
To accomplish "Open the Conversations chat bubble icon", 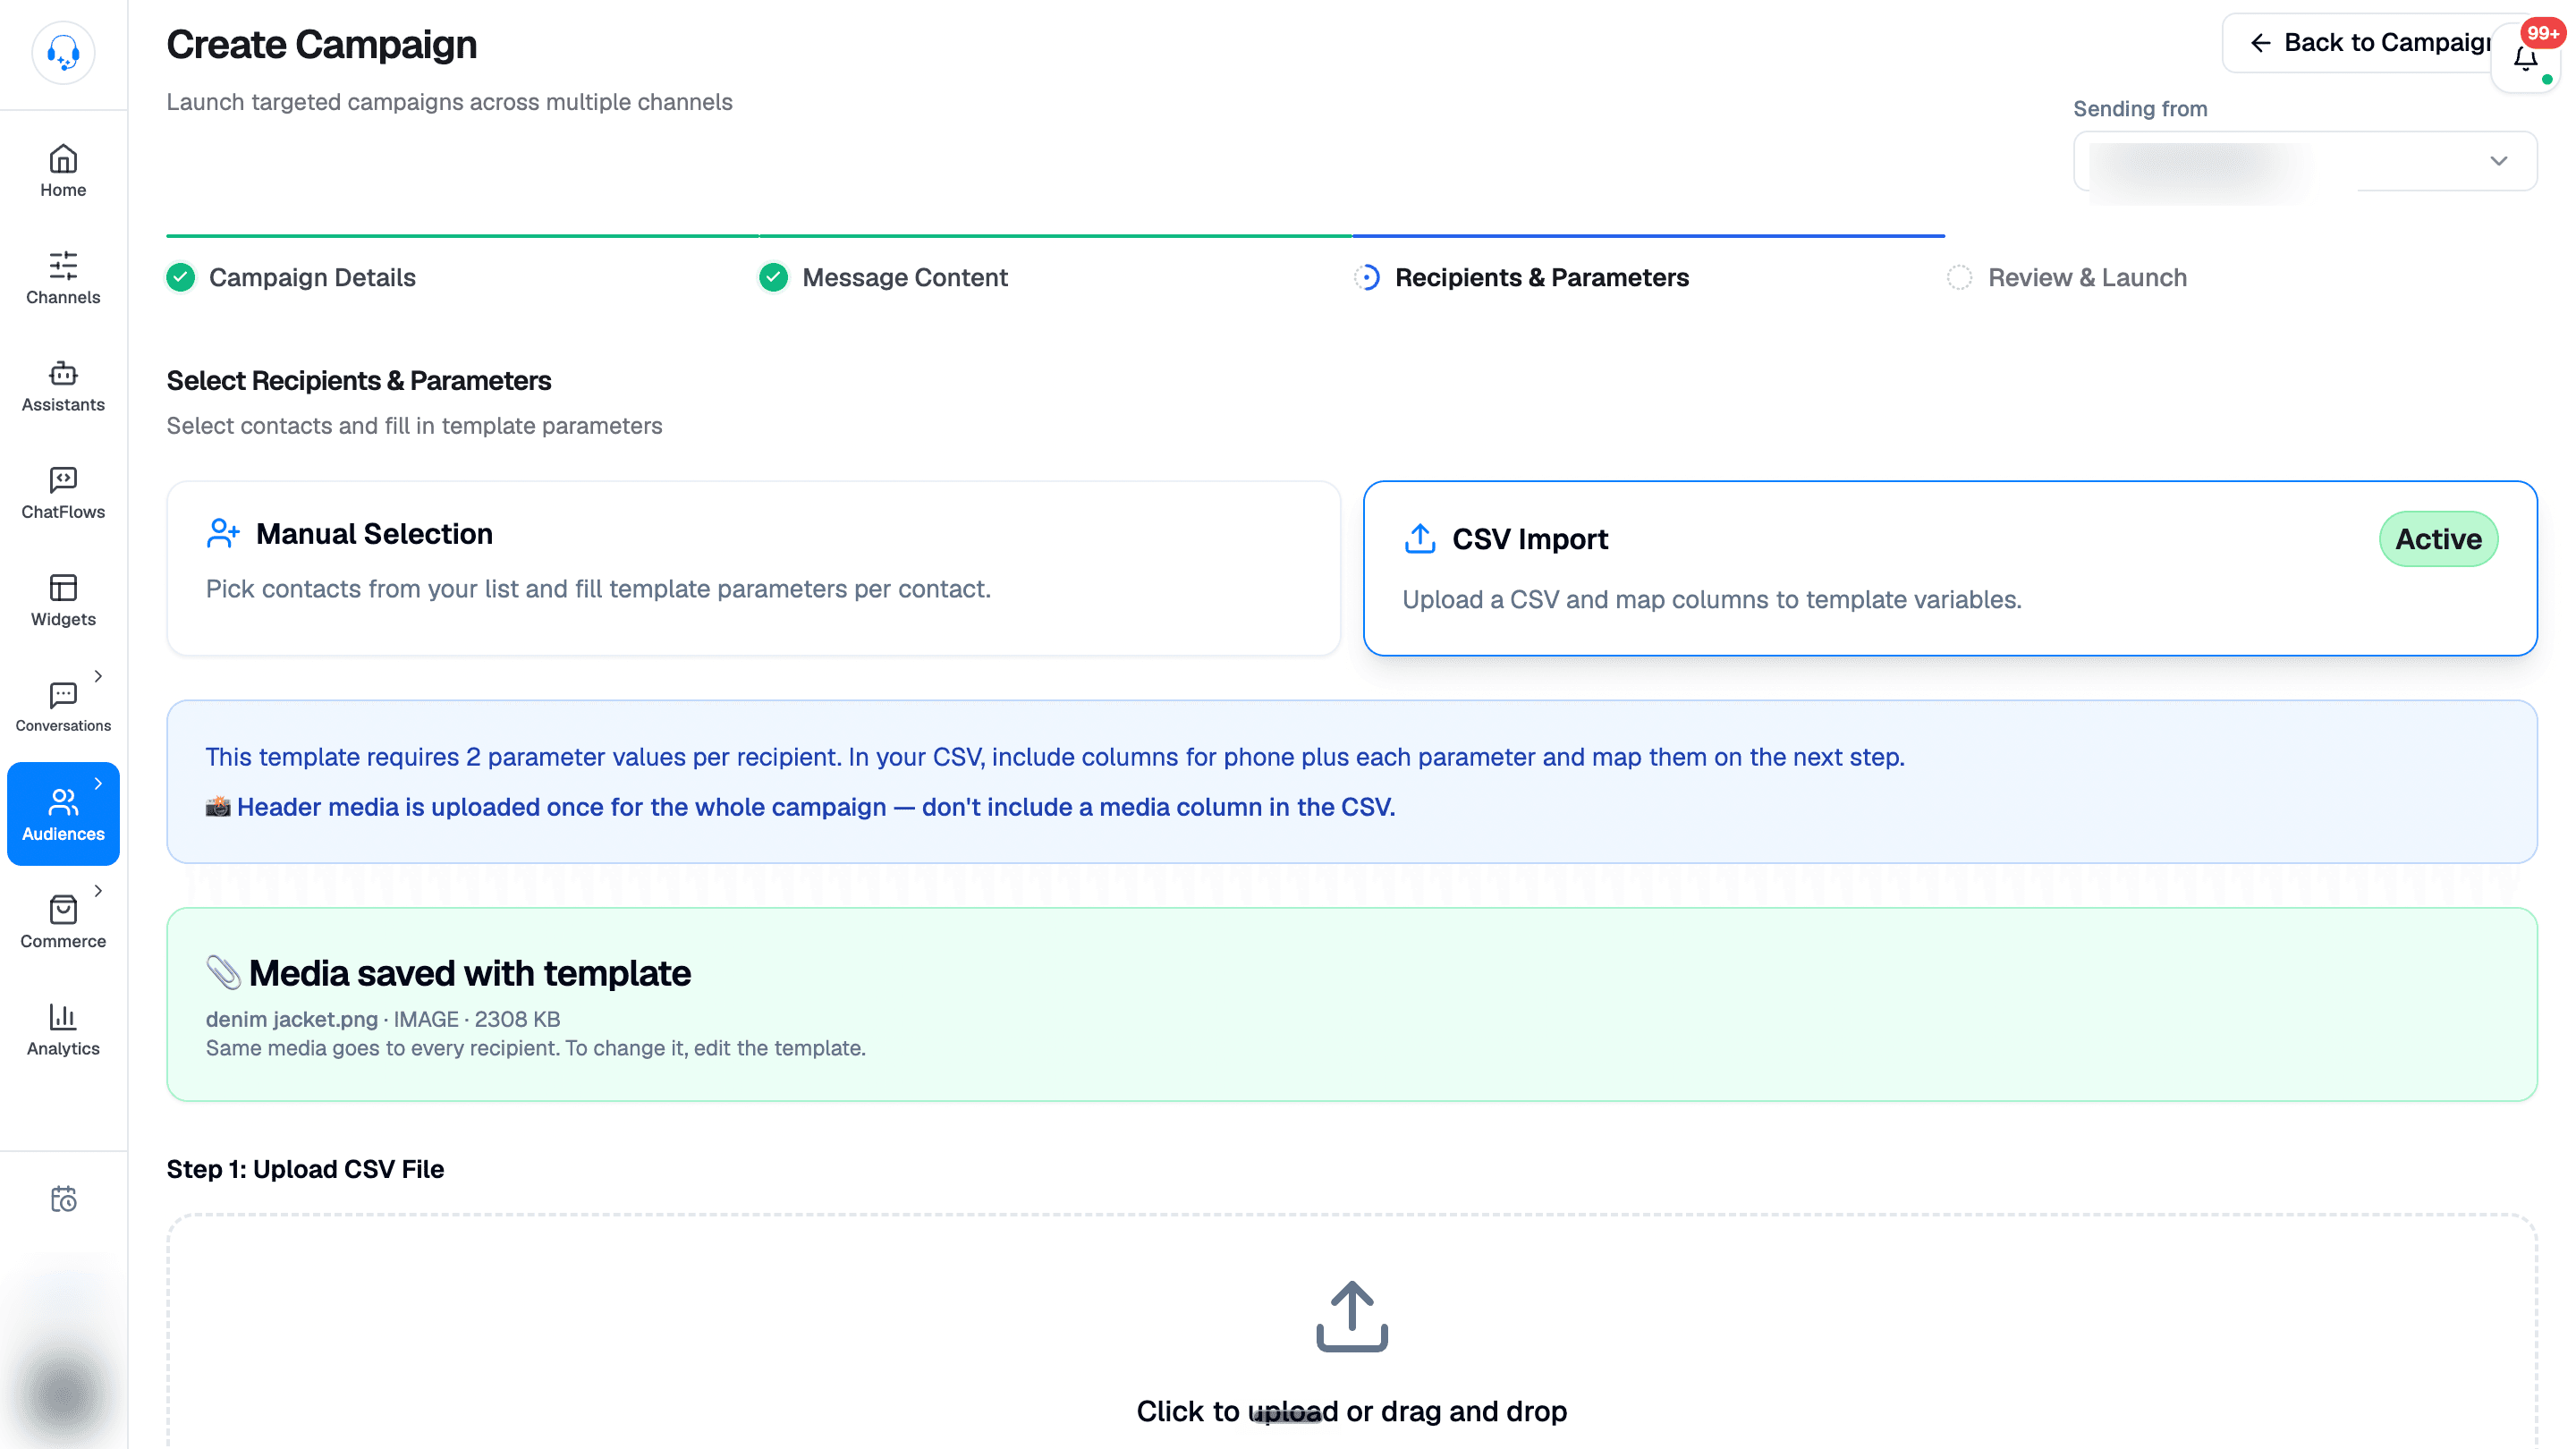I will click(63, 694).
